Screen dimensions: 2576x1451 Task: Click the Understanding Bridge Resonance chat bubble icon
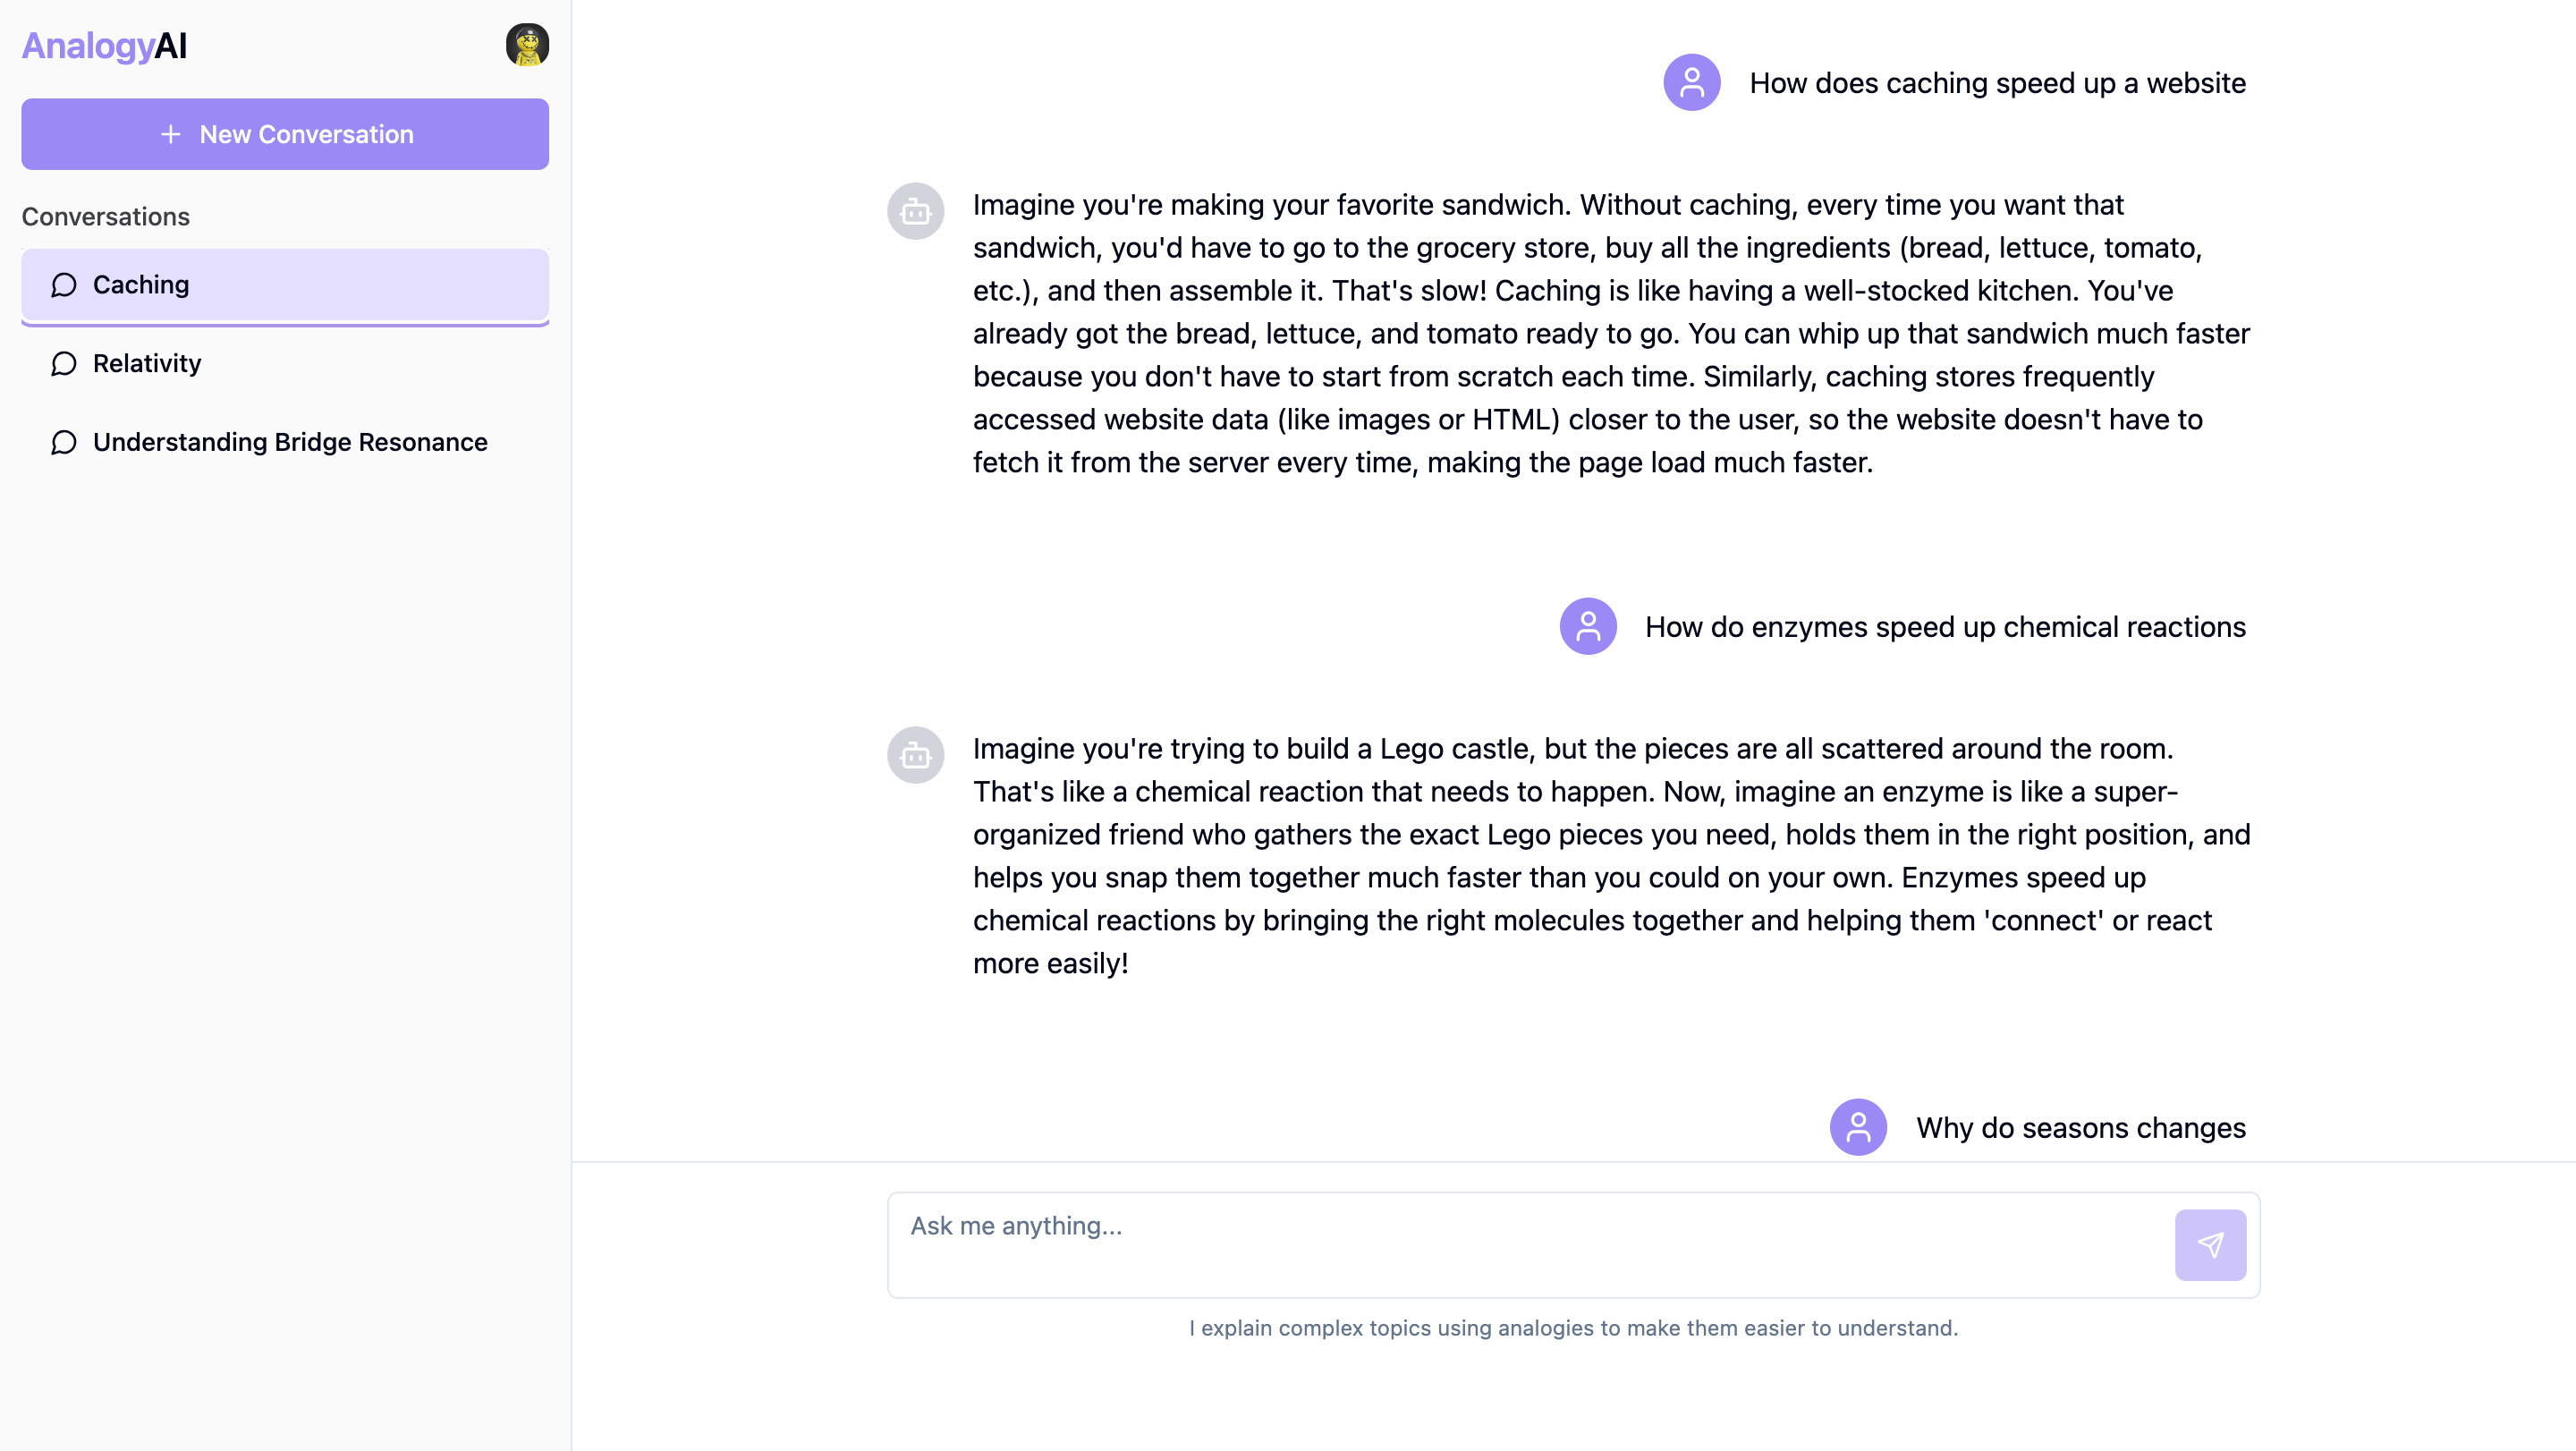coord(64,442)
